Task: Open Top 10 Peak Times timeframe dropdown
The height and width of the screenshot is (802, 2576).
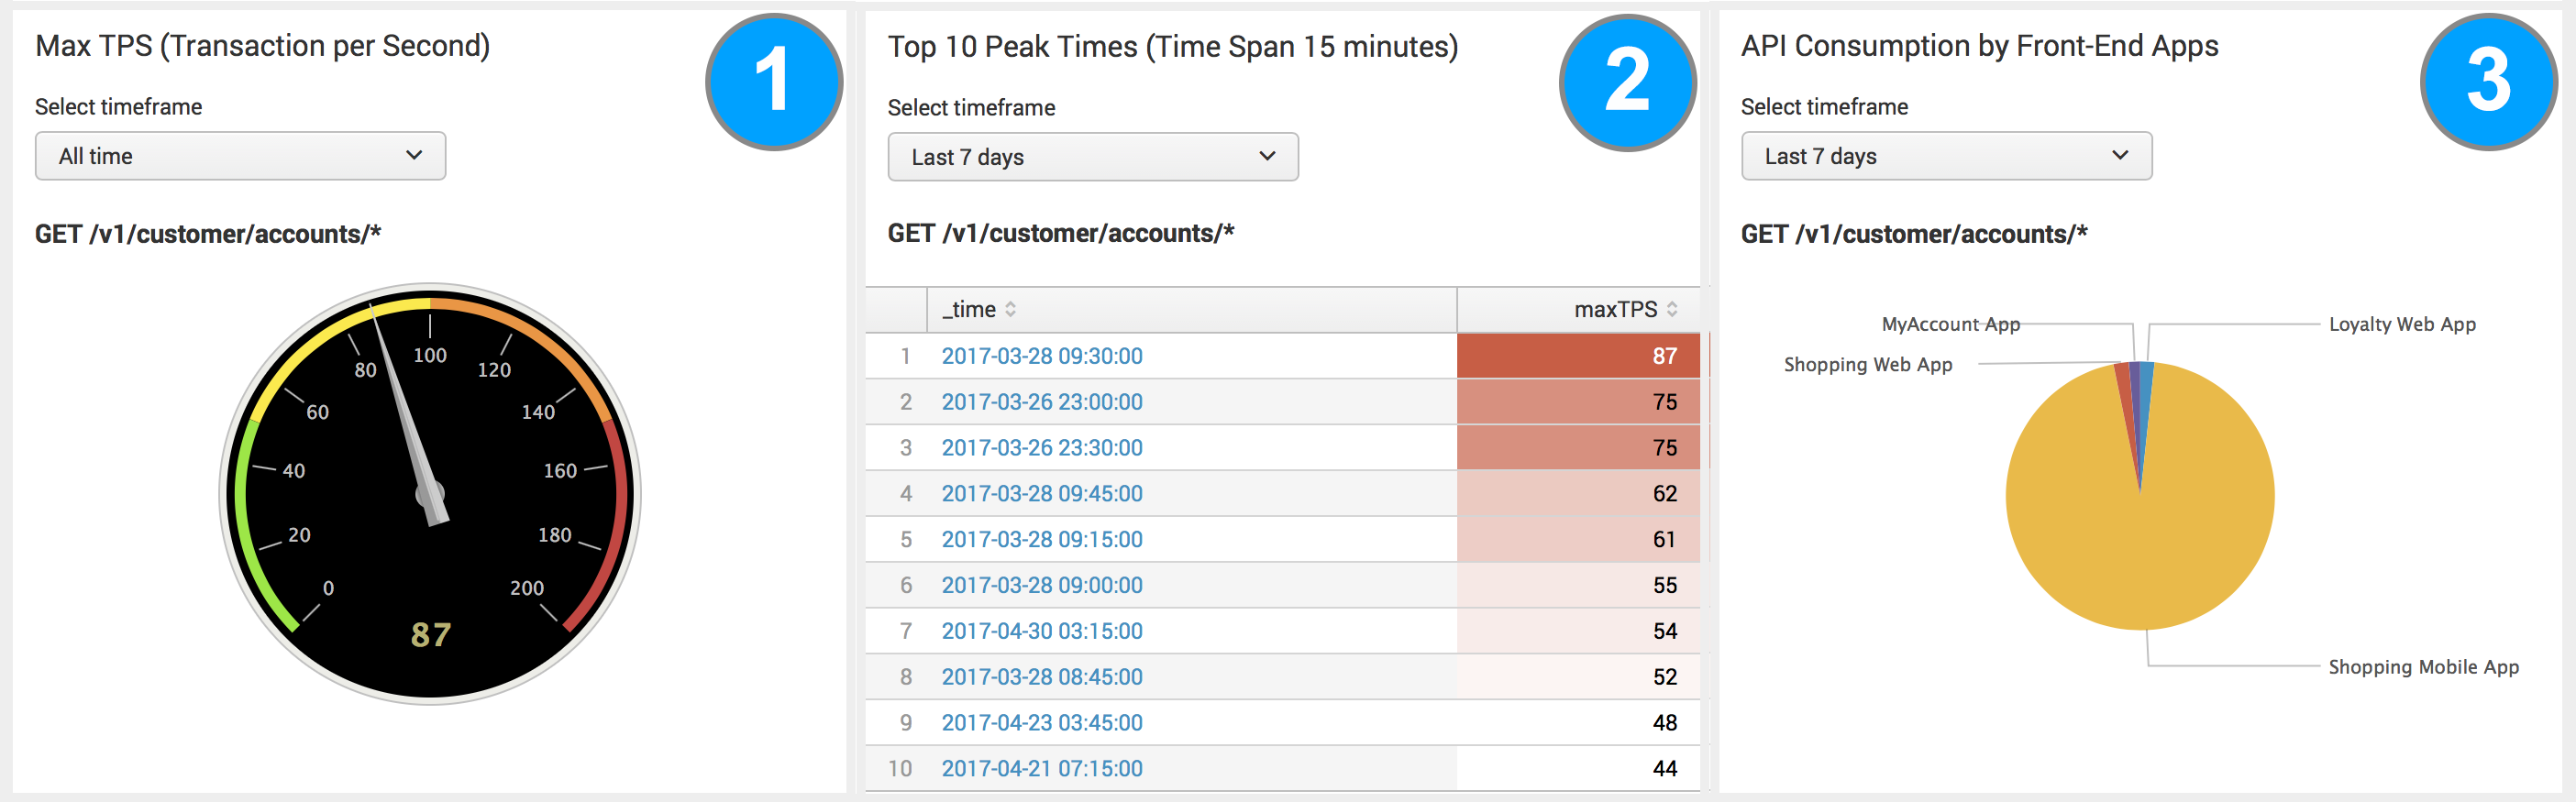Action: point(1093,157)
